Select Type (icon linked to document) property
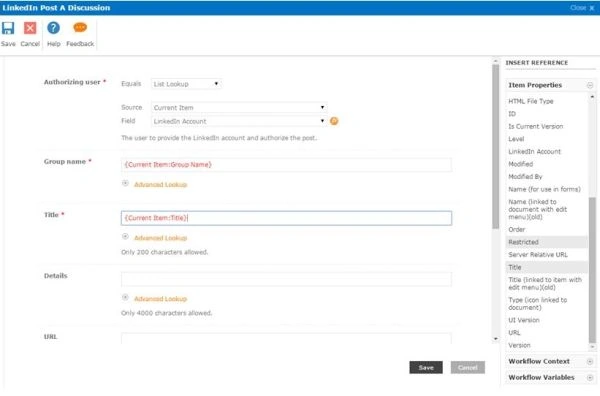The image size is (600, 396). 538,304
